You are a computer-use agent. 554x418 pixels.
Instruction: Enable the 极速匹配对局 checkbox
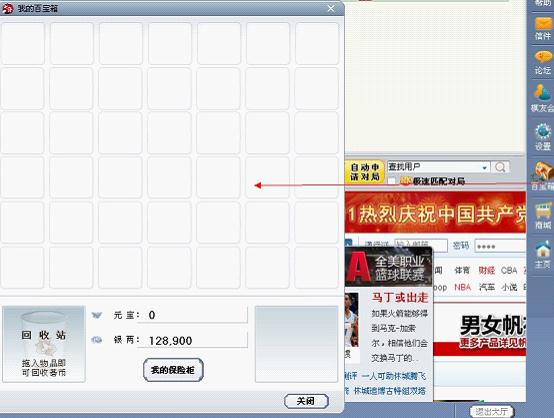[x=391, y=181]
